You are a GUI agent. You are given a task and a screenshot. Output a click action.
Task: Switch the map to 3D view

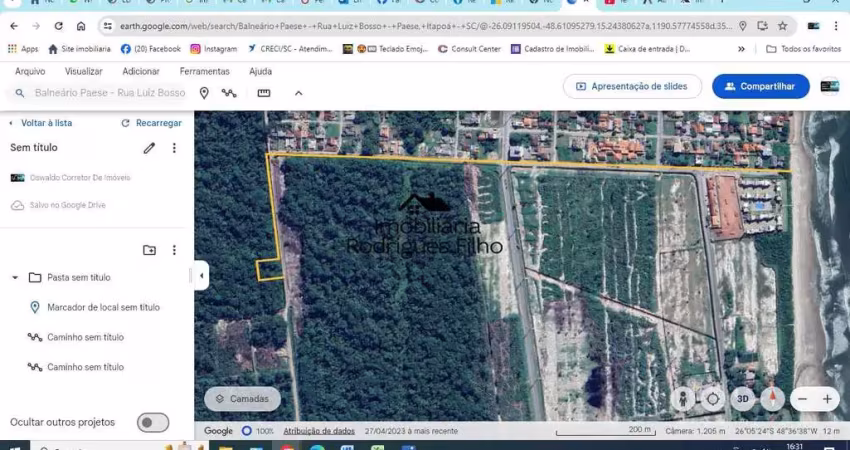tap(742, 399)
